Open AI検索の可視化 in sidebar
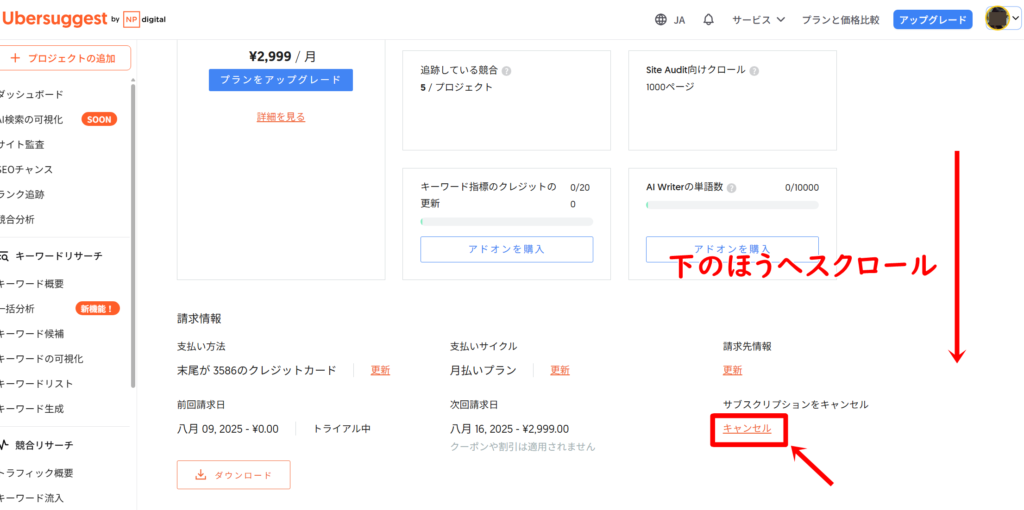This screenshot has width=1024, height=510. tap(31, 120)
